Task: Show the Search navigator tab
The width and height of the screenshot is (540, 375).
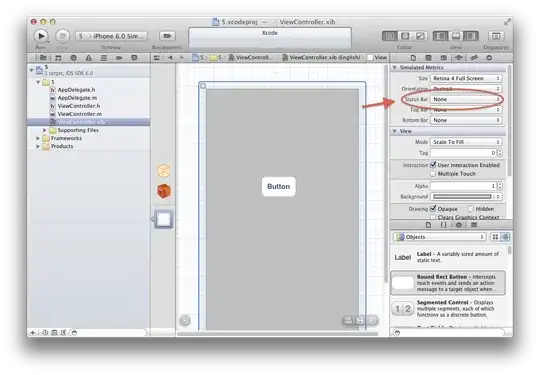Action: point(73,58)
